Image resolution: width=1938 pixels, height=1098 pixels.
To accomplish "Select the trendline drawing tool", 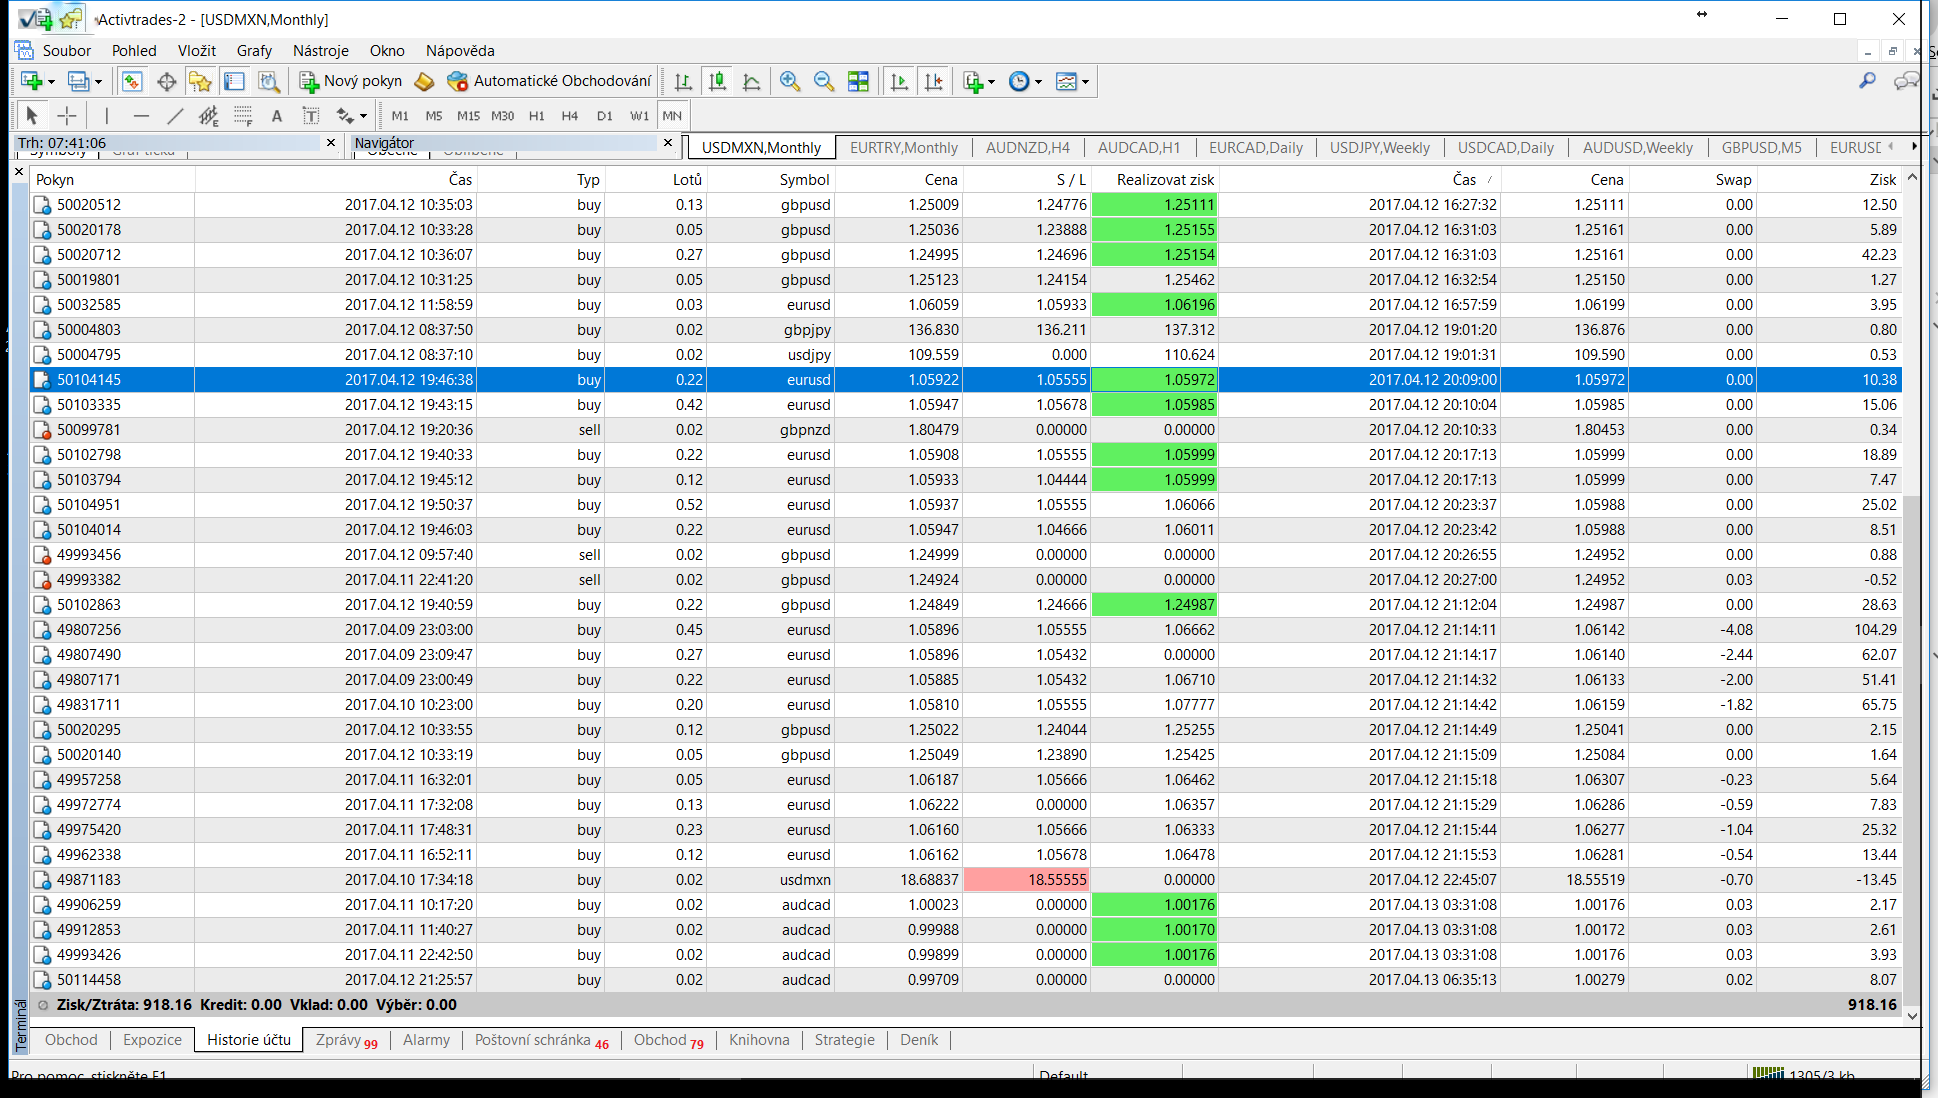I will coord(175,116).
